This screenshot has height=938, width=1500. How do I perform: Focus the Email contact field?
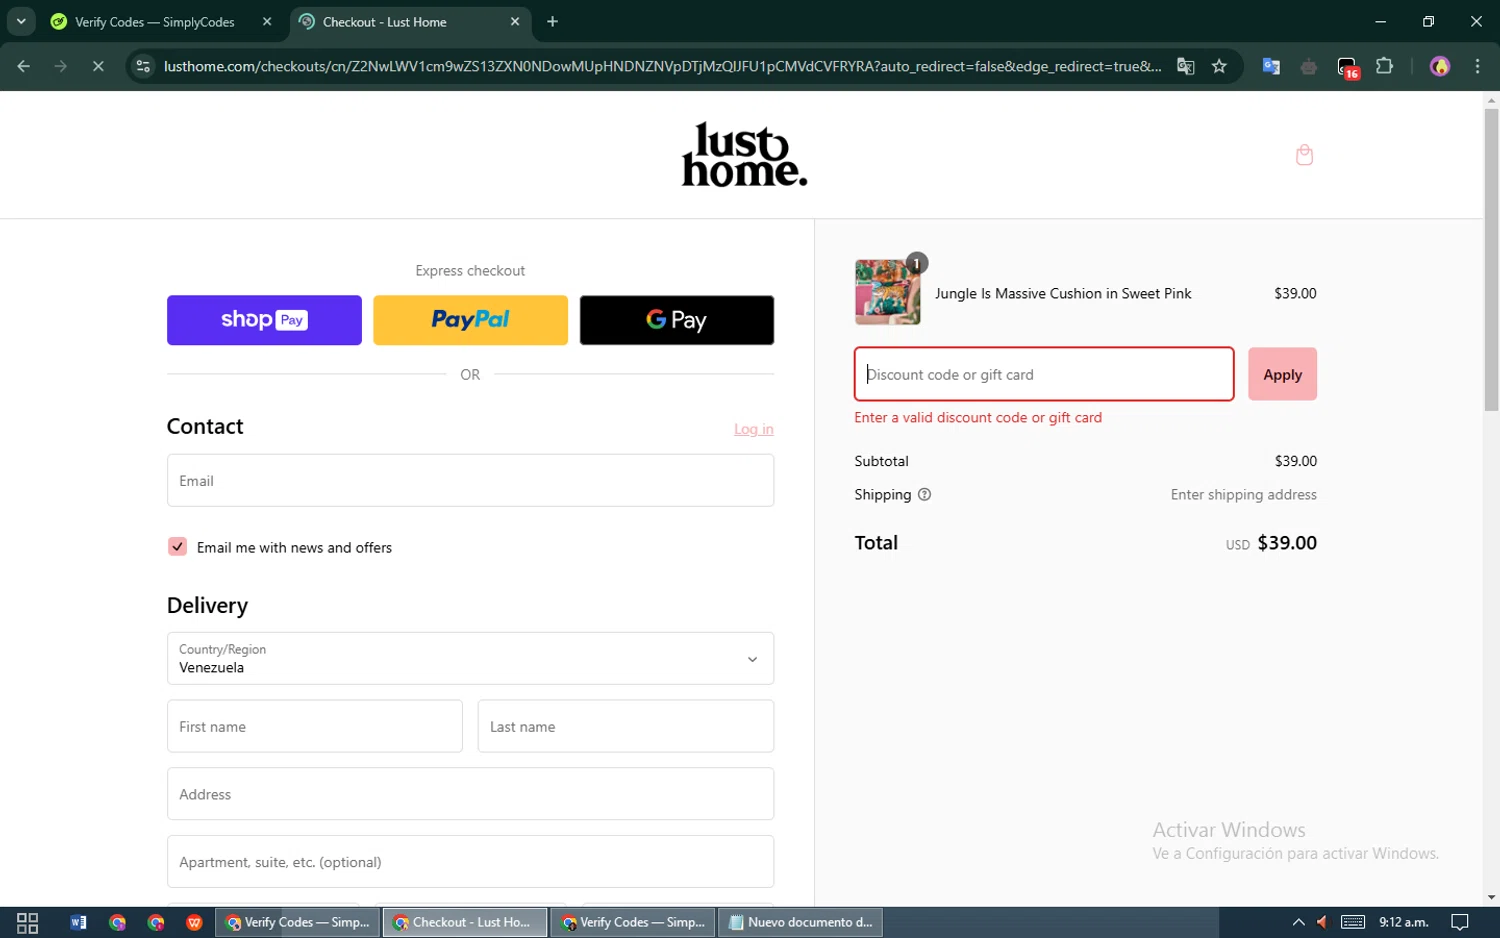point(470,481)
